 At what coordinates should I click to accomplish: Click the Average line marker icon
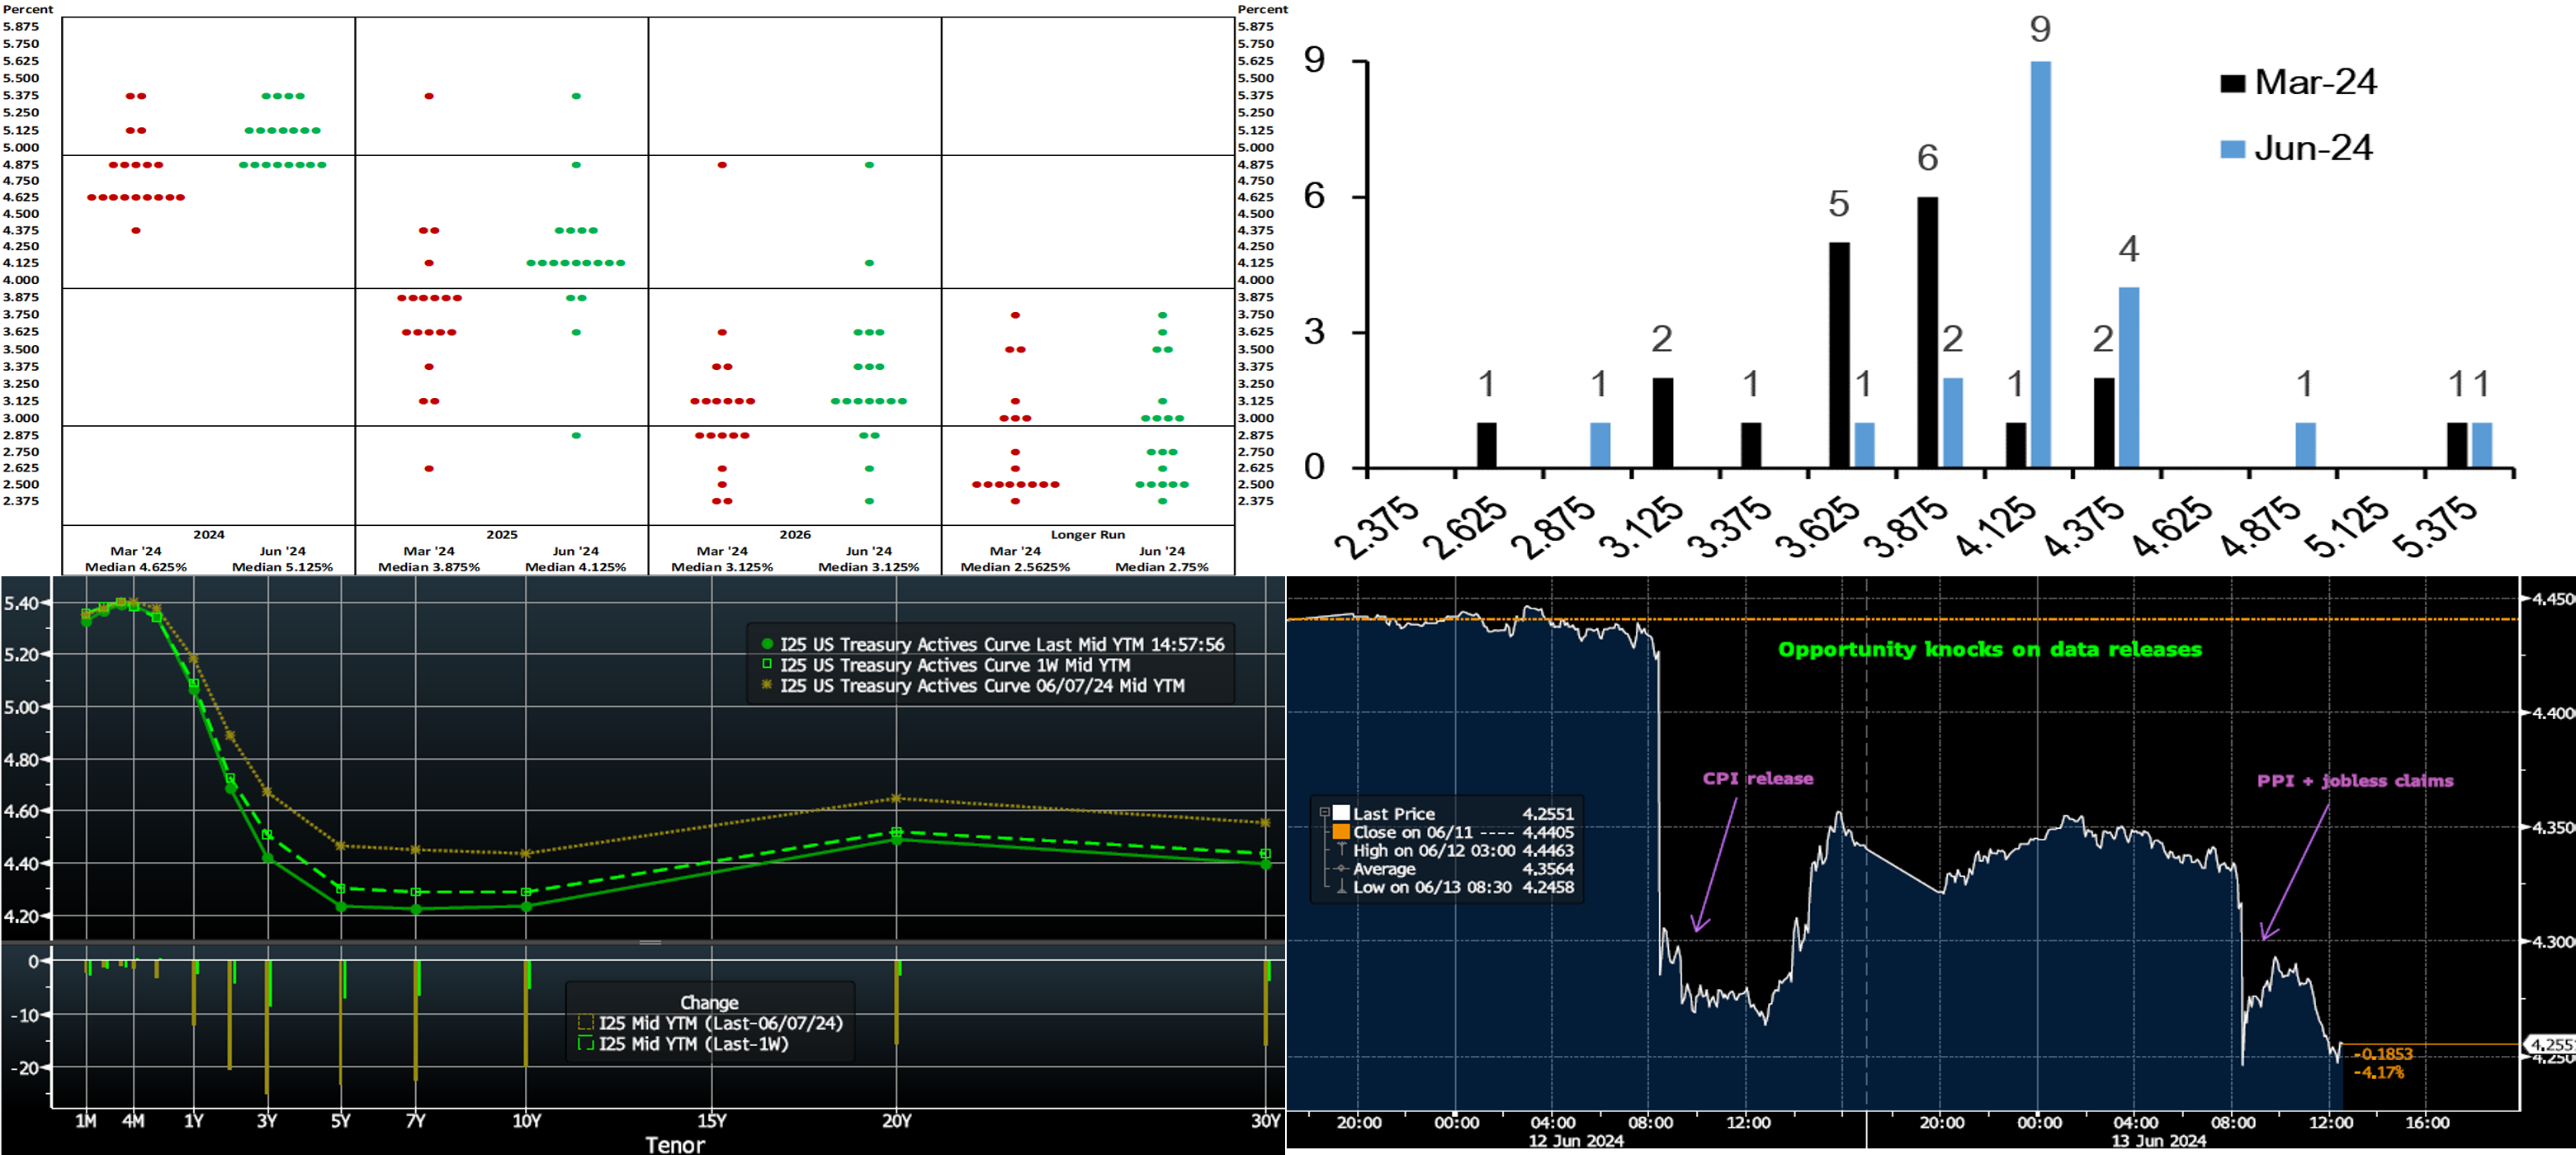click(x=1341, y=868)
